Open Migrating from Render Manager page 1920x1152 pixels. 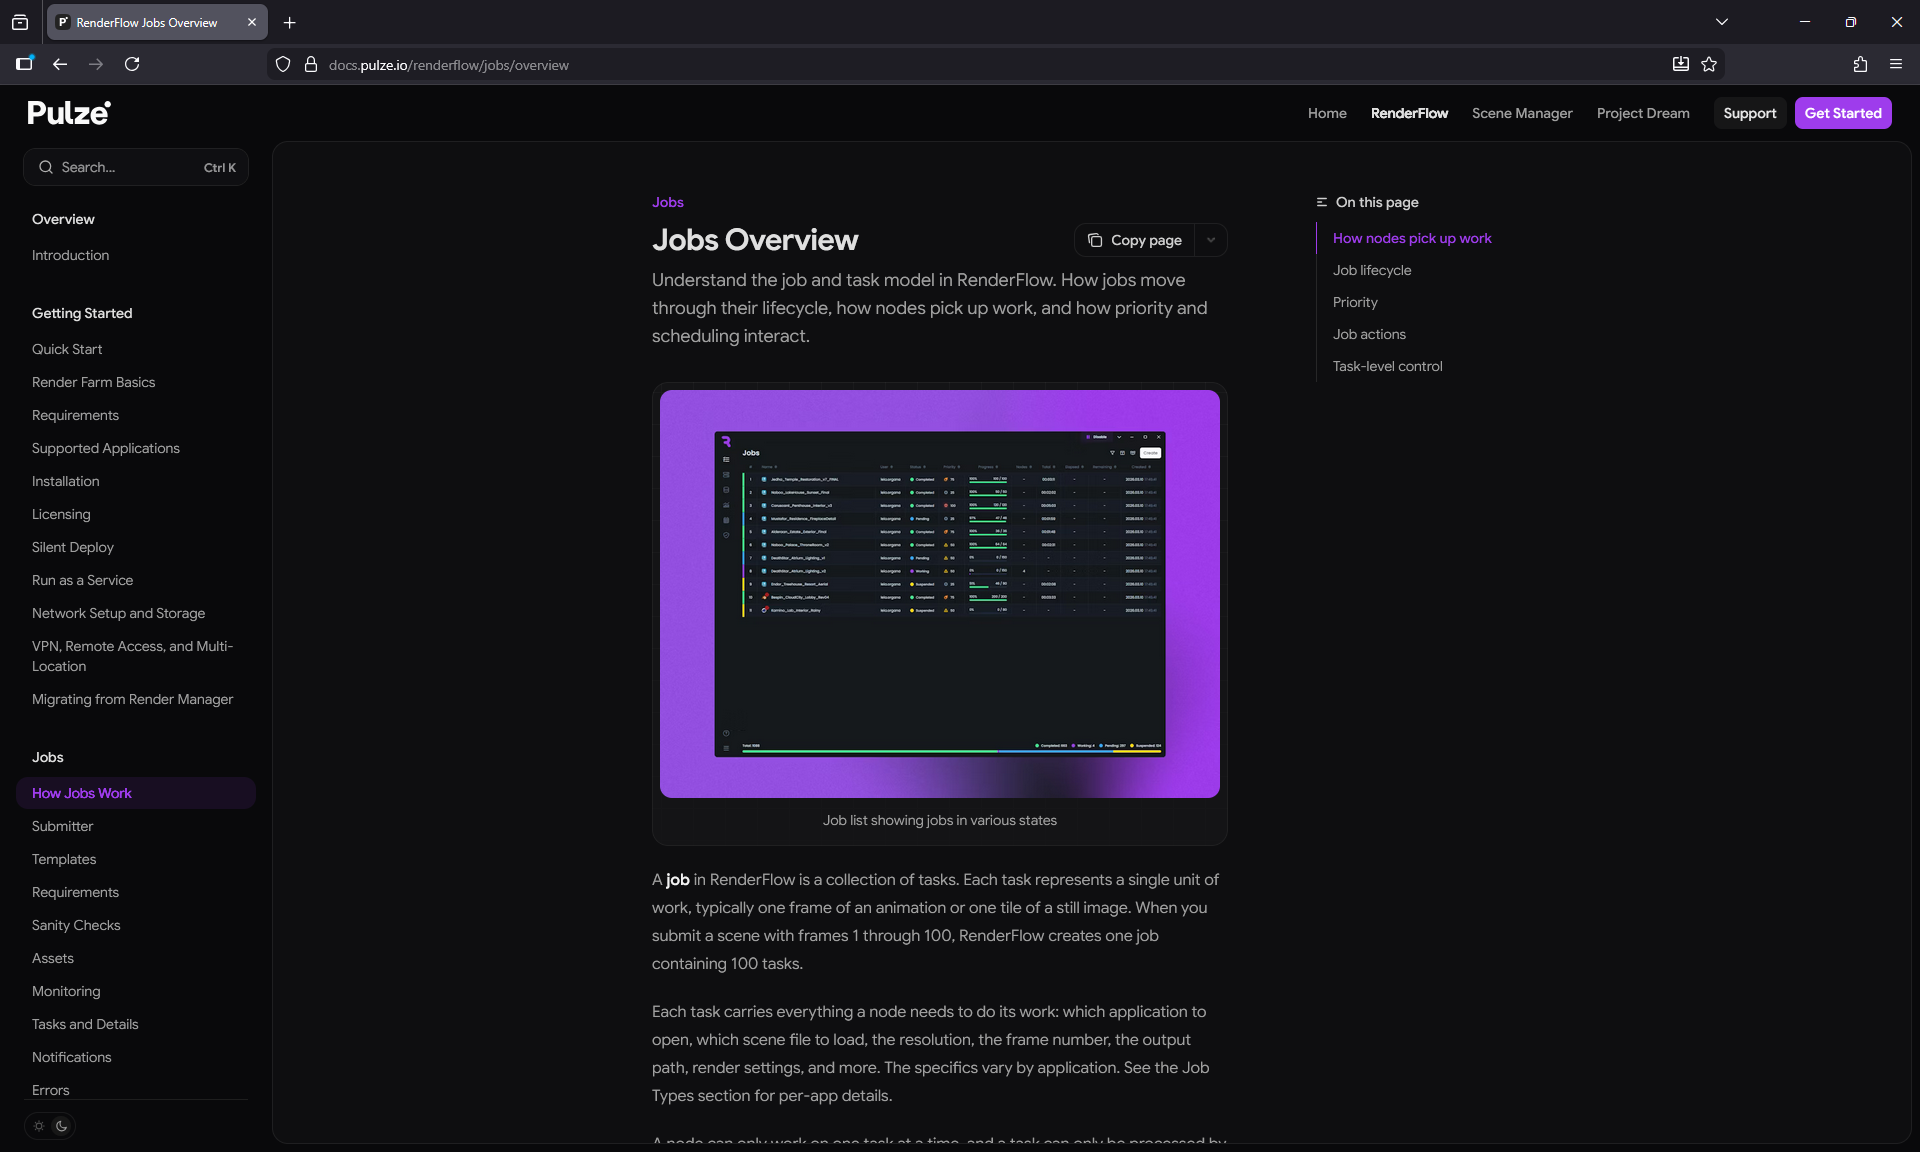pos(132,699)
